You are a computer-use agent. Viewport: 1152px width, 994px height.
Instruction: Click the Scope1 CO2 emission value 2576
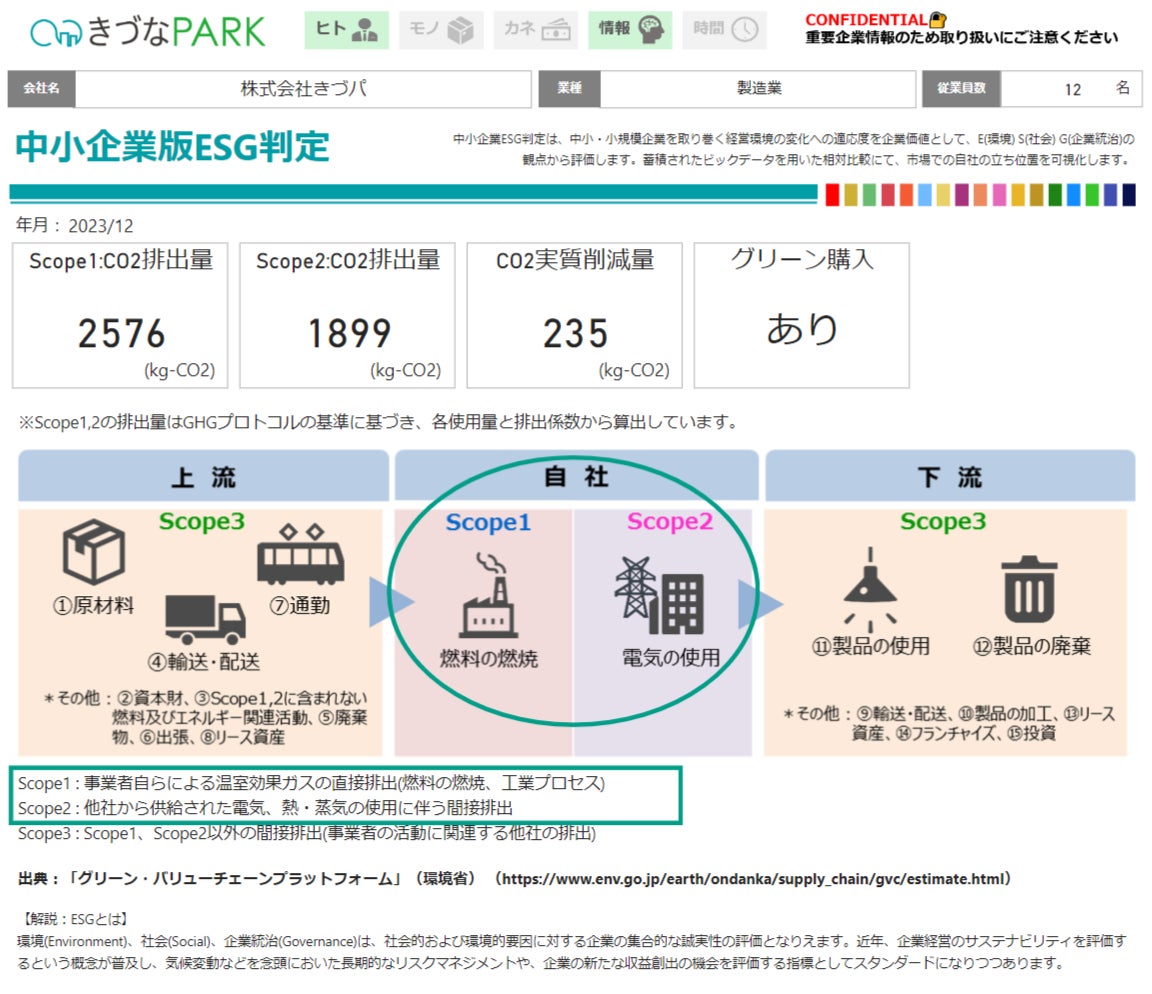click(x=121, y=334)
